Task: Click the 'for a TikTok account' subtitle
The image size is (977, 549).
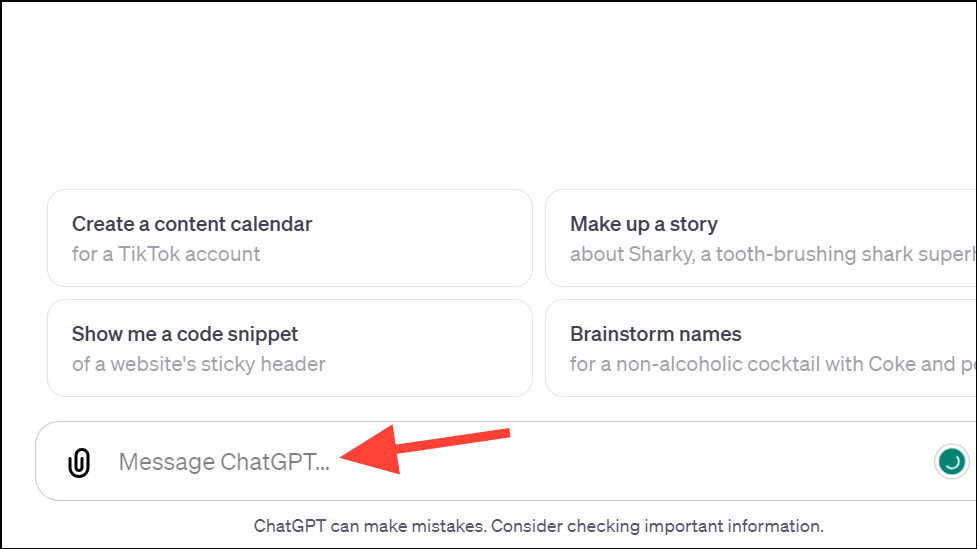Action: pyautogui.click(x=166, y=254)
